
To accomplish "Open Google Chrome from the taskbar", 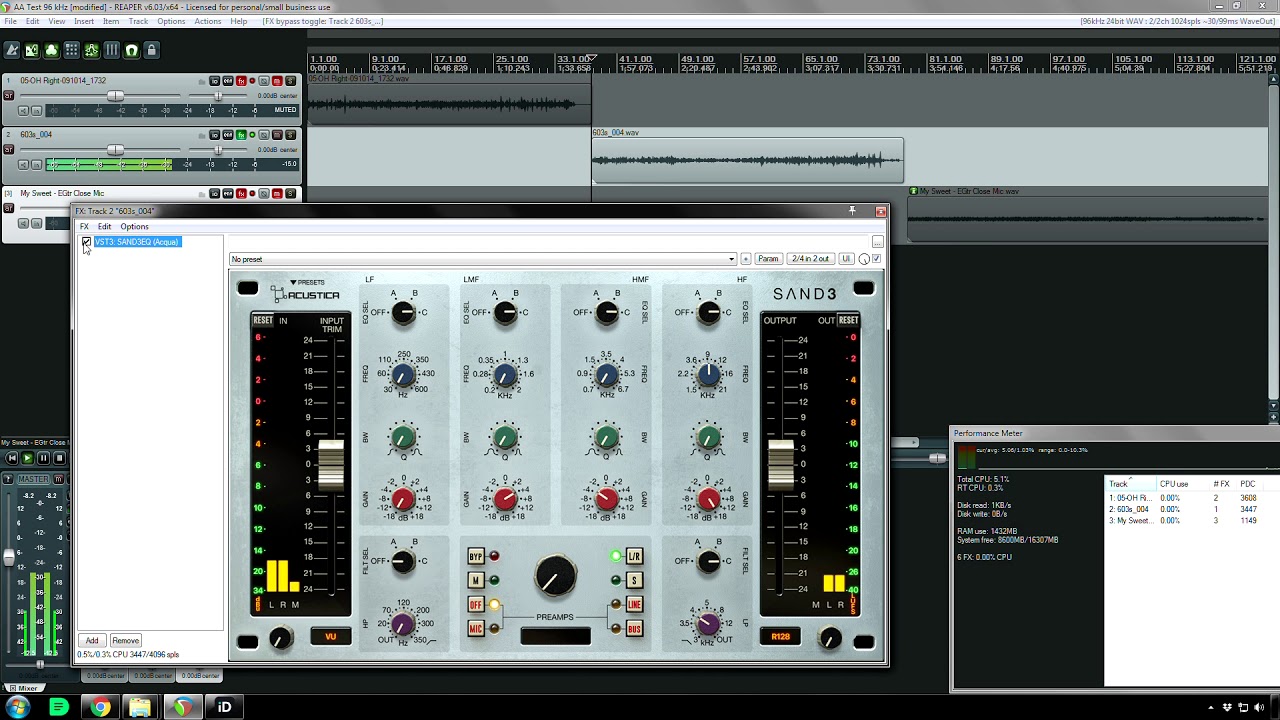I will [x=100, y=708].
